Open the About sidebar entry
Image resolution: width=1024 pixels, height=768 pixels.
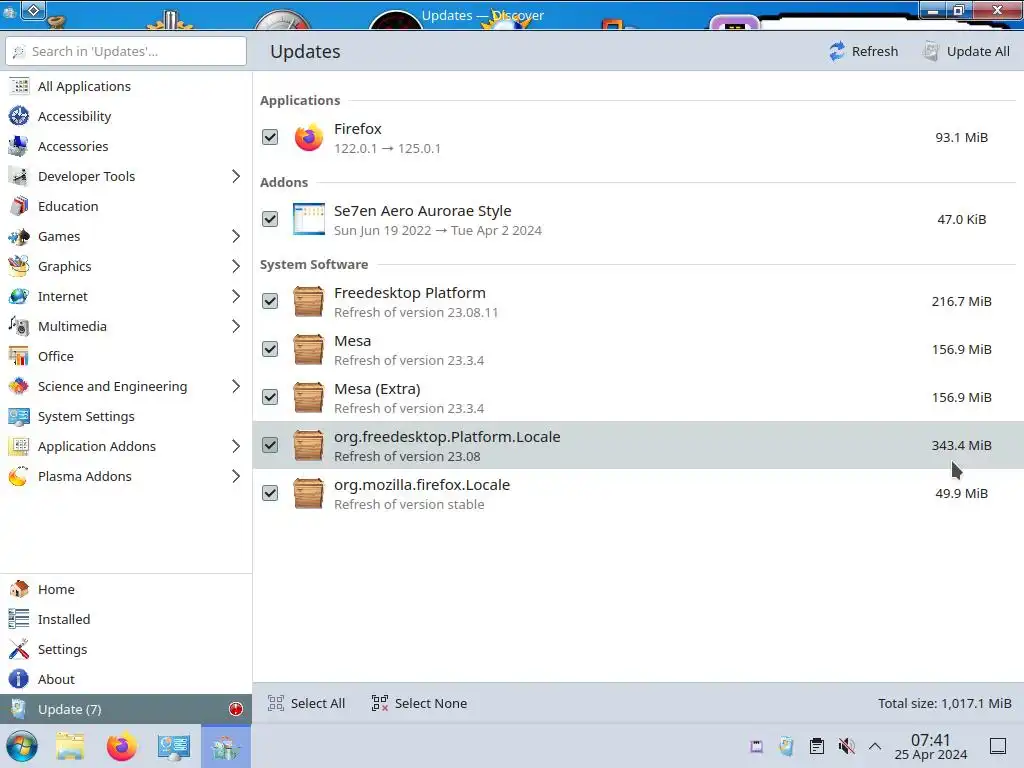pyautogui.click(x=126, y=679)
